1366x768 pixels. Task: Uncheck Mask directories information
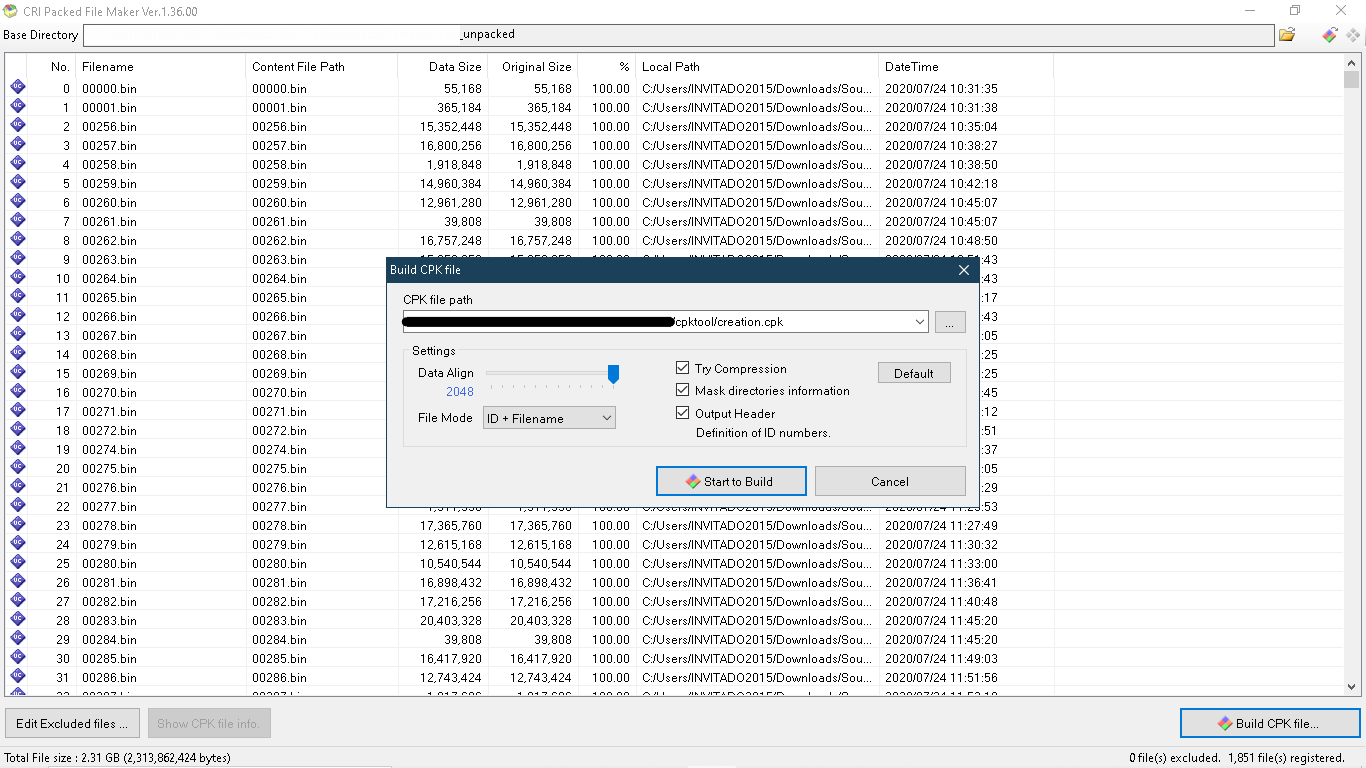[683, 391]
